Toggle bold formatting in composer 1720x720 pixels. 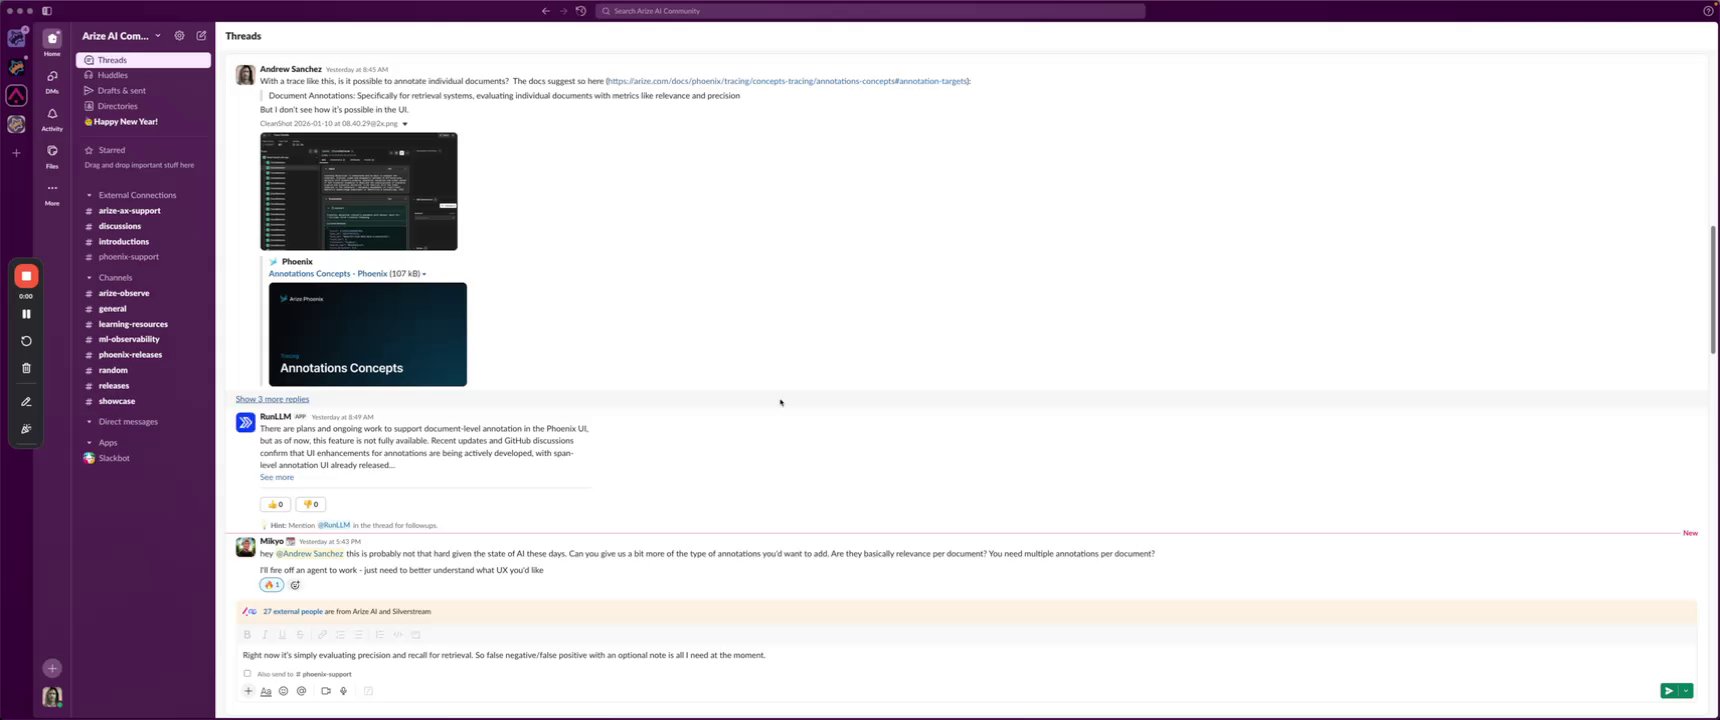pyautogui.click(x=247, y=635)
